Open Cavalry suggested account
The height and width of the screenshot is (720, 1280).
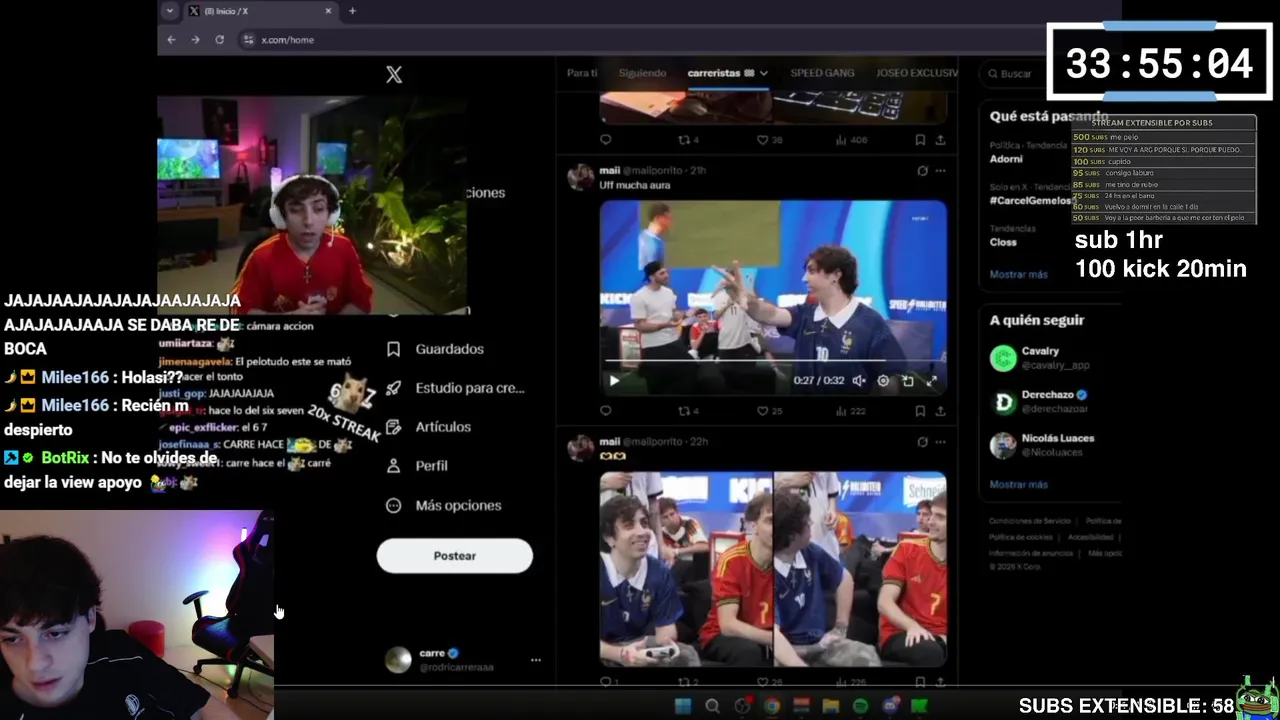point(1040,358)
